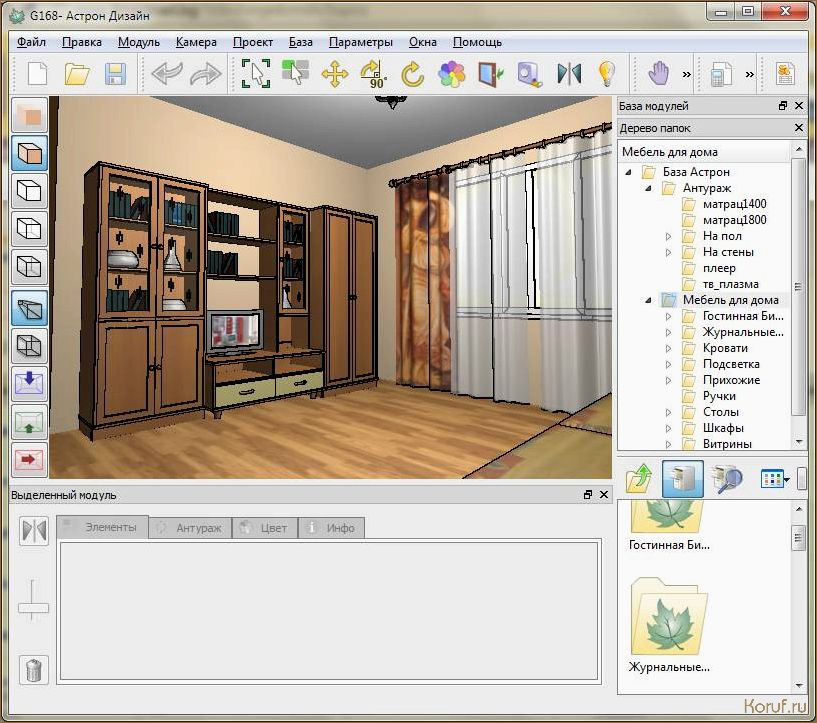Click the measuring tape tool icon

coord(530,74)
